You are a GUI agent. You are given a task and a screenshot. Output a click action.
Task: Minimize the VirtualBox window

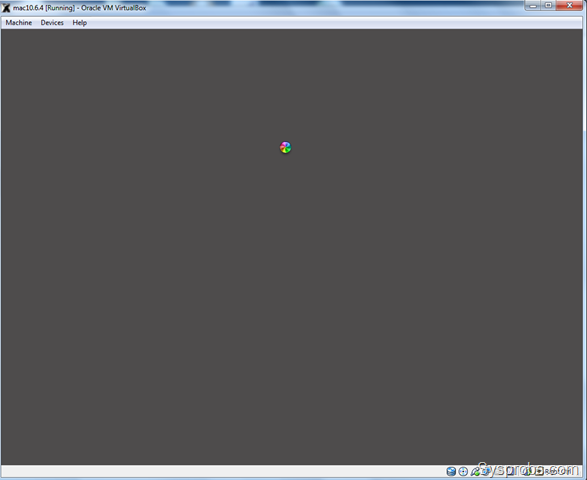pyautogui.click(x=533, y=6)
